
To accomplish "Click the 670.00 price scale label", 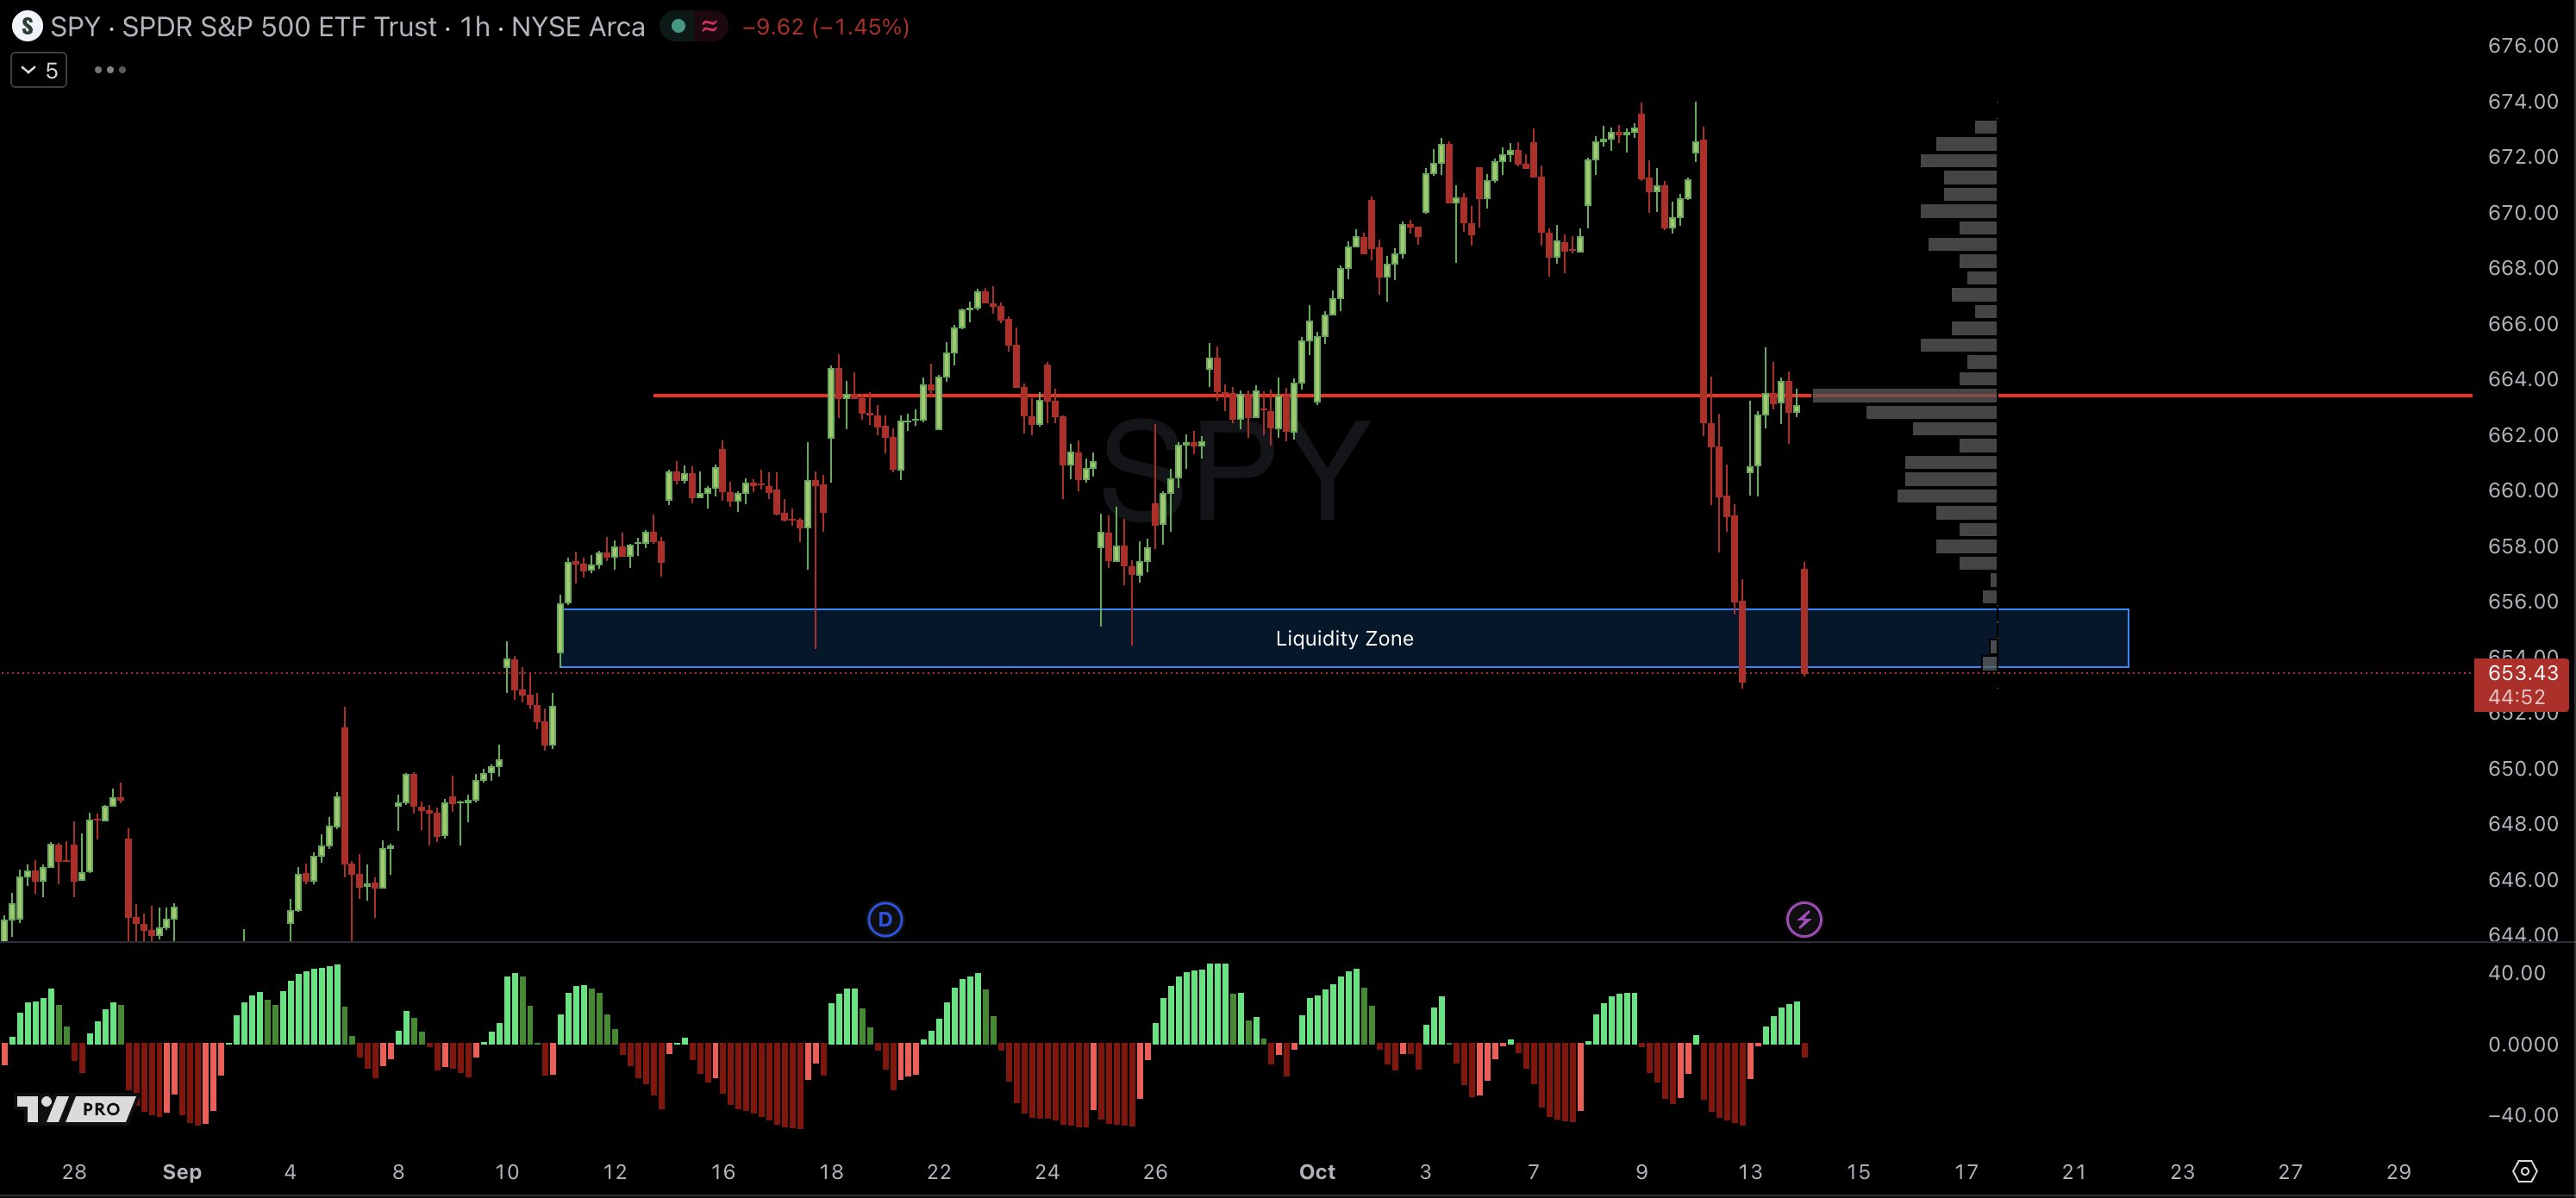I will 2523,212.
